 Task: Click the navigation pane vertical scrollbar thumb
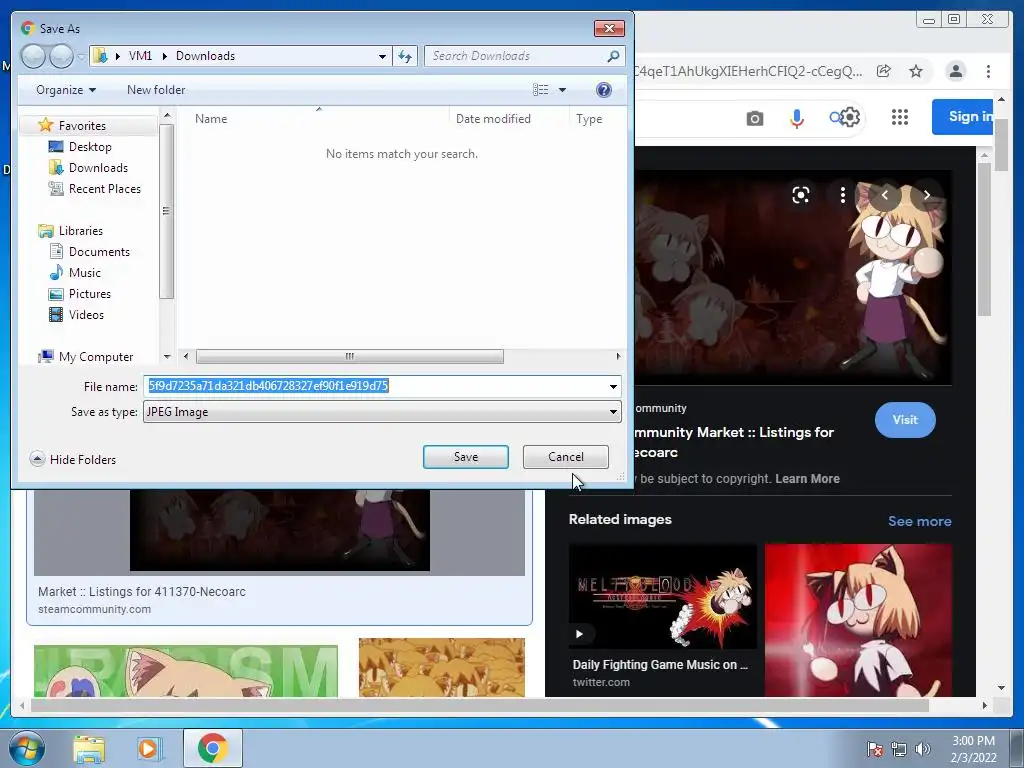(x=167, y=211)
